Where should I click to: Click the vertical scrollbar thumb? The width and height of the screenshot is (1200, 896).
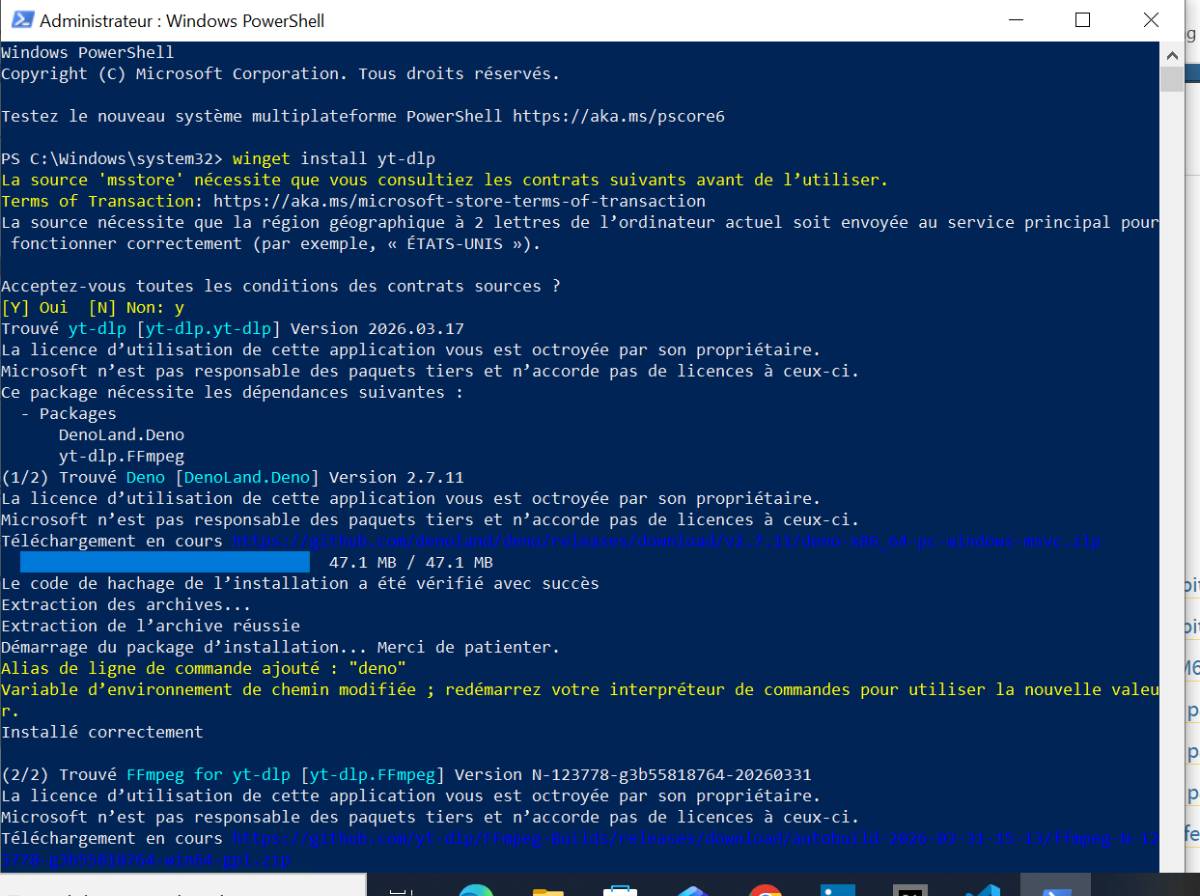pyautogui.click(x=1172, y=78)
